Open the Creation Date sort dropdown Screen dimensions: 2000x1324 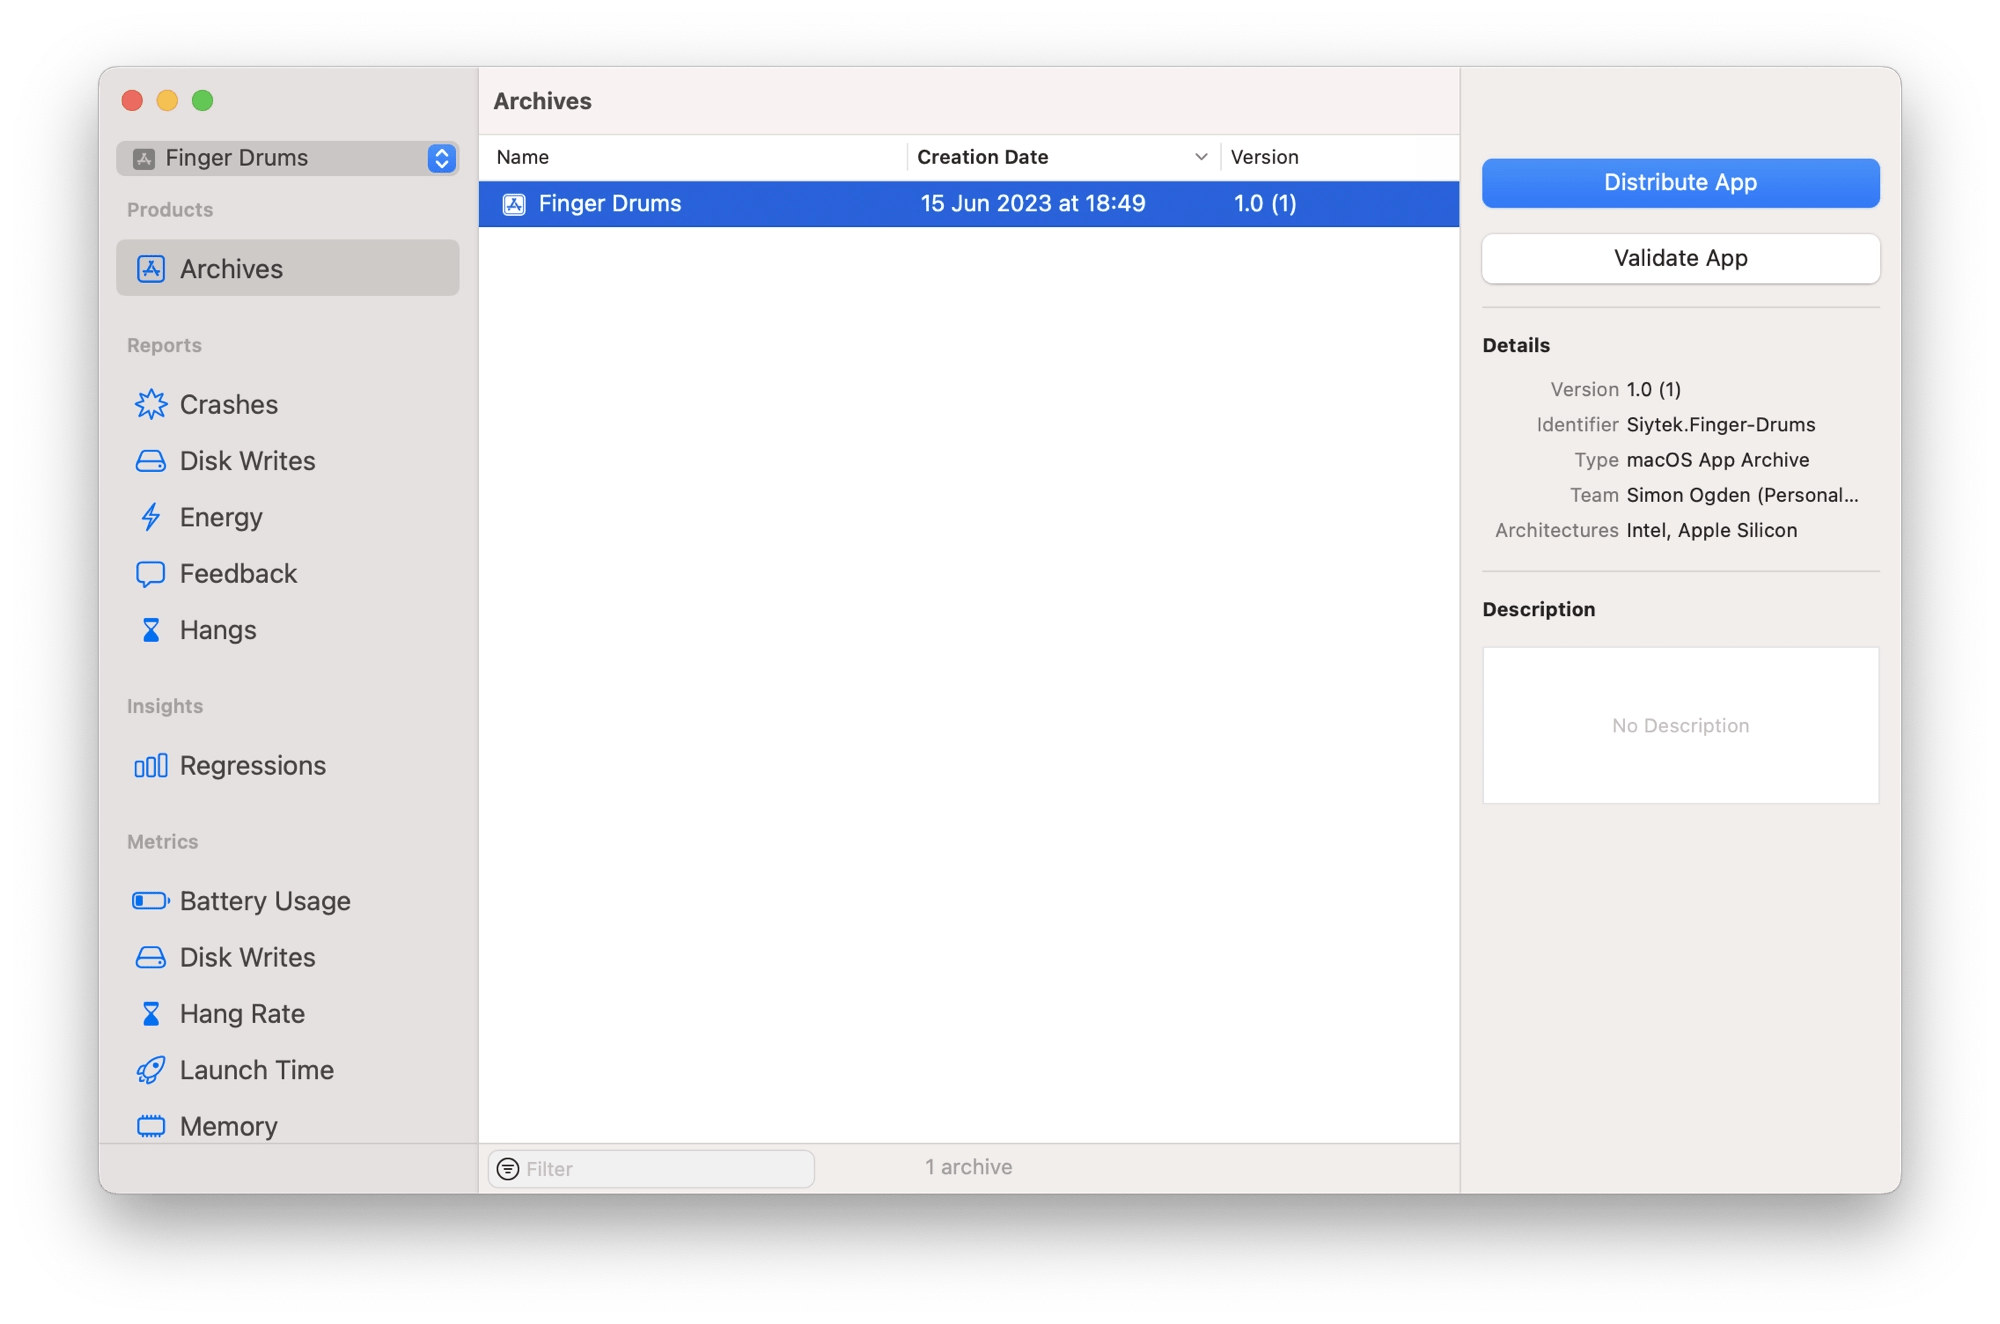(1200, 157)
